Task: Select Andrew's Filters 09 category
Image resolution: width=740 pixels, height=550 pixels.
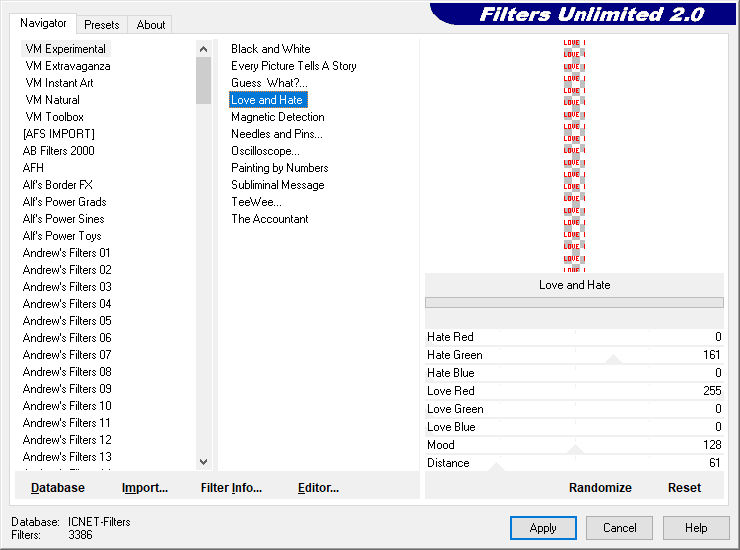Action: 67,389
